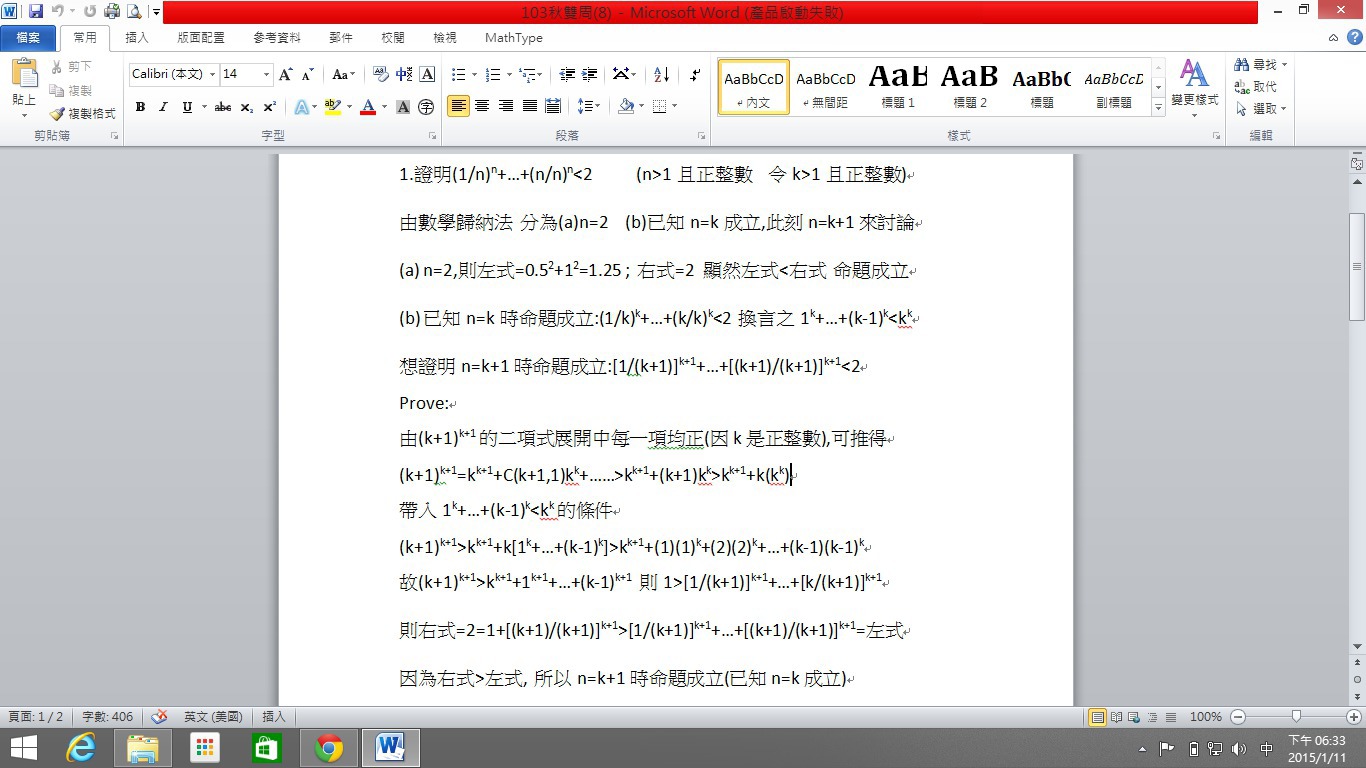Open the 插入 (Insert) ribbon tab
This screenshot has width=1366, height=768.
(x=137, y=38)
